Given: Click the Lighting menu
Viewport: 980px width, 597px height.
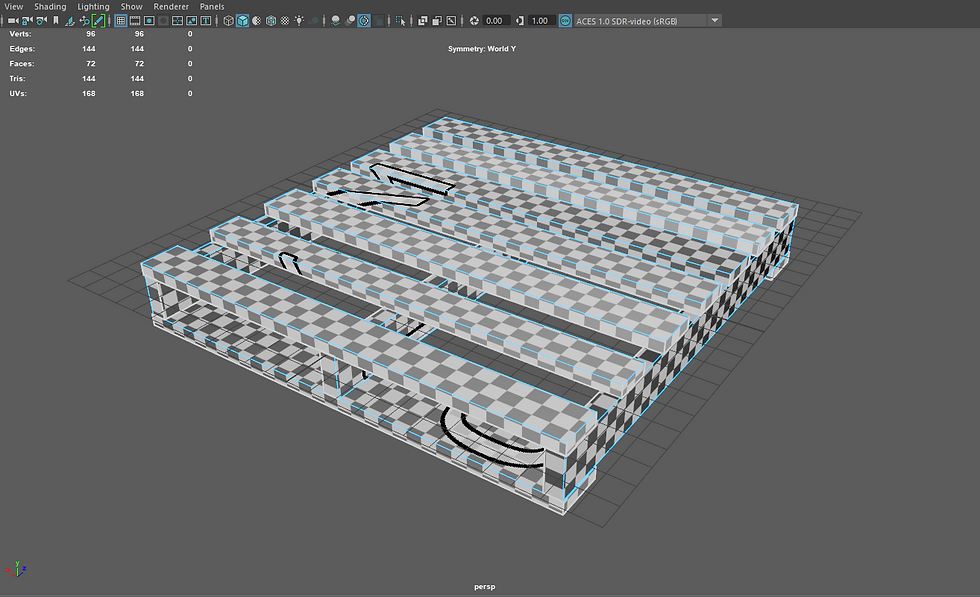Looking at the screenshot, I should click(x=93, y=6).
